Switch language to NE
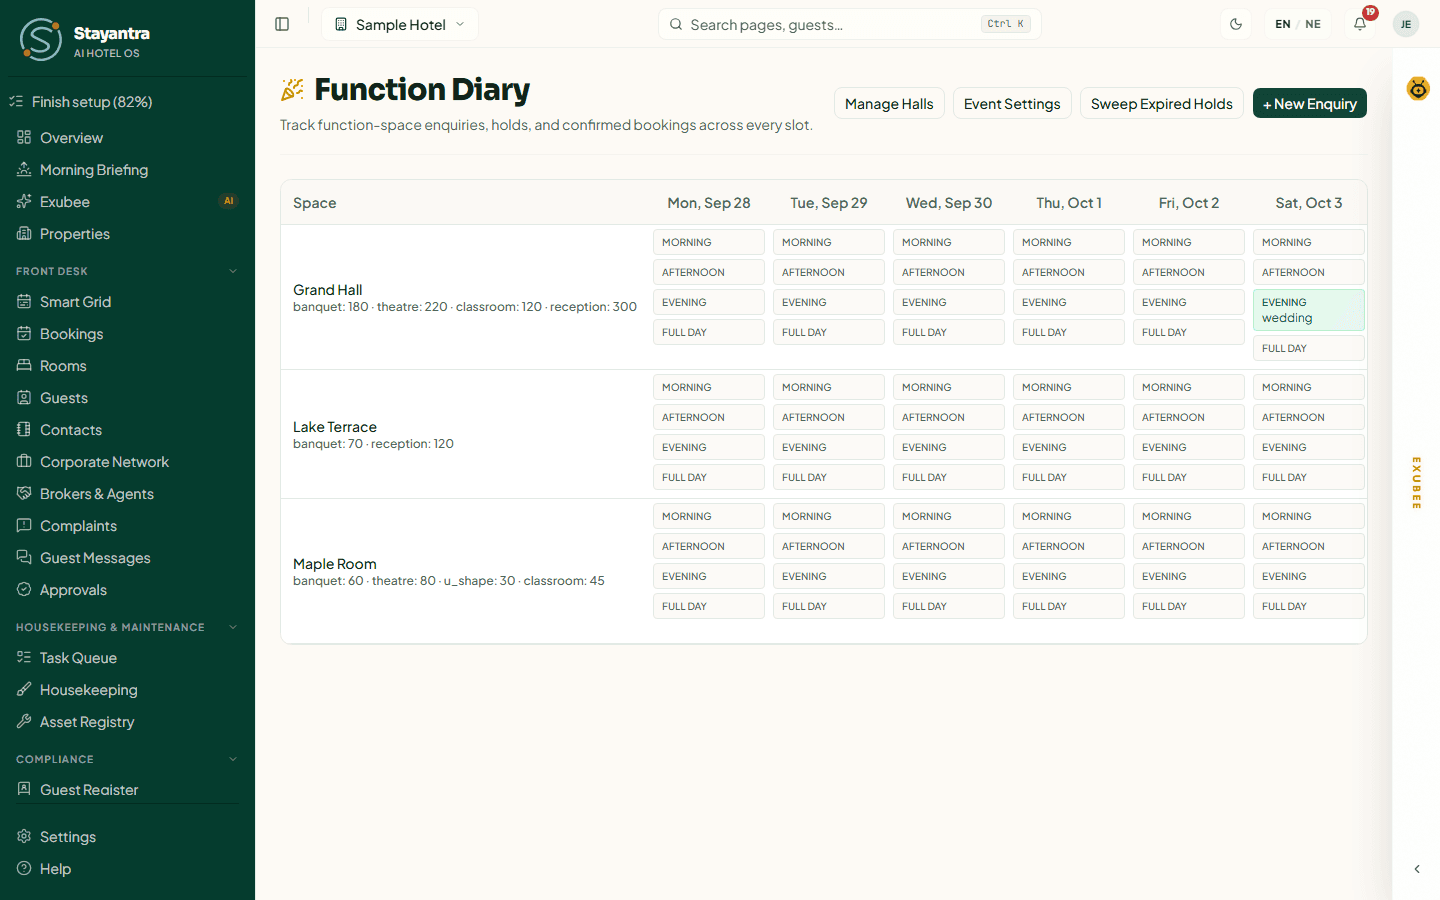 (x=1313, y=24)
